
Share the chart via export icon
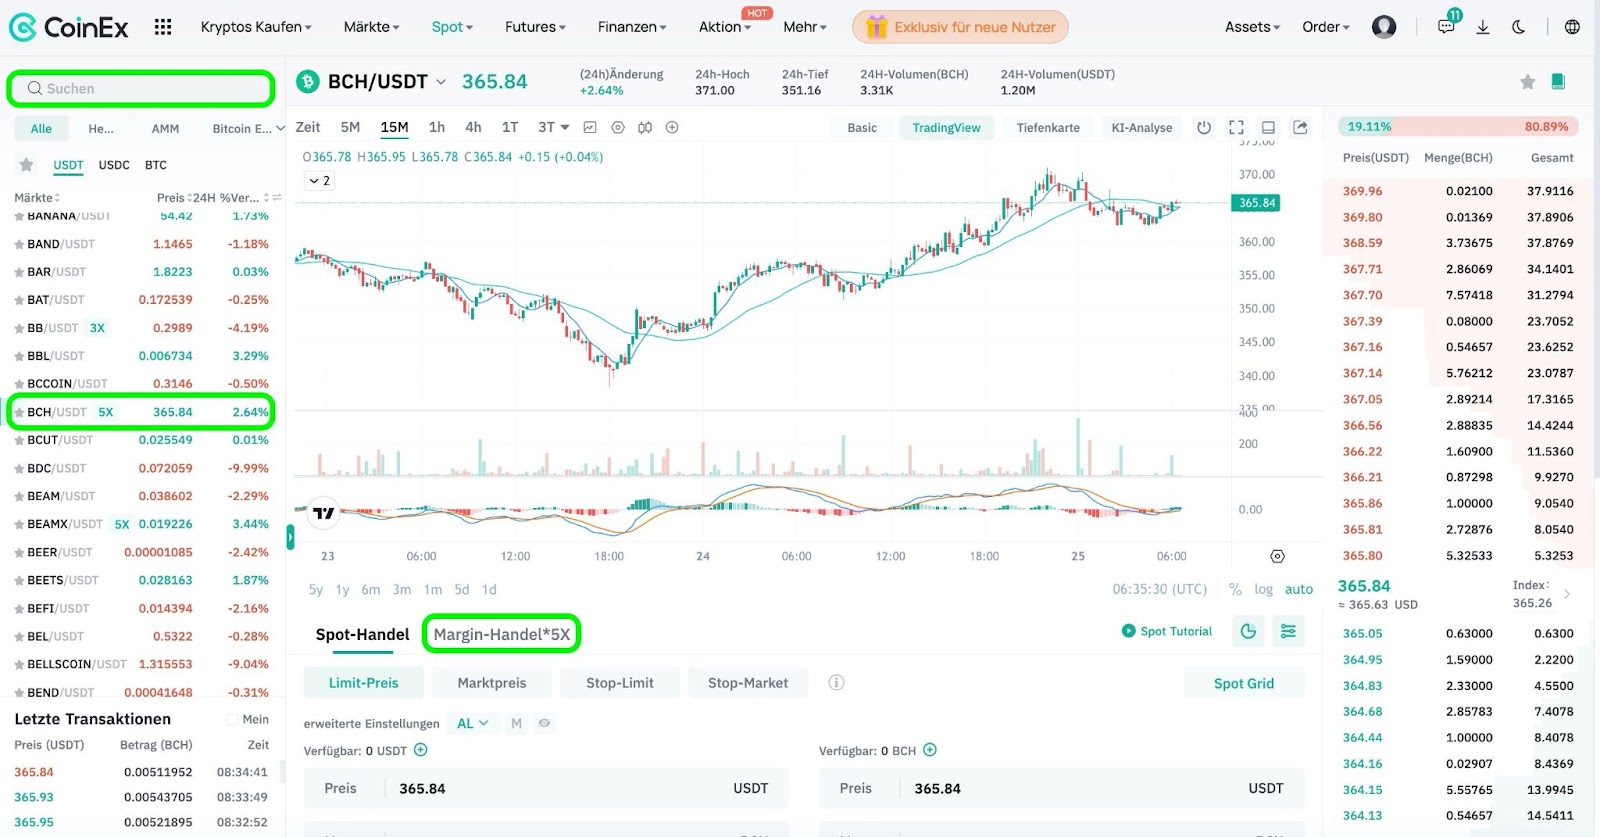point(1300,127)
